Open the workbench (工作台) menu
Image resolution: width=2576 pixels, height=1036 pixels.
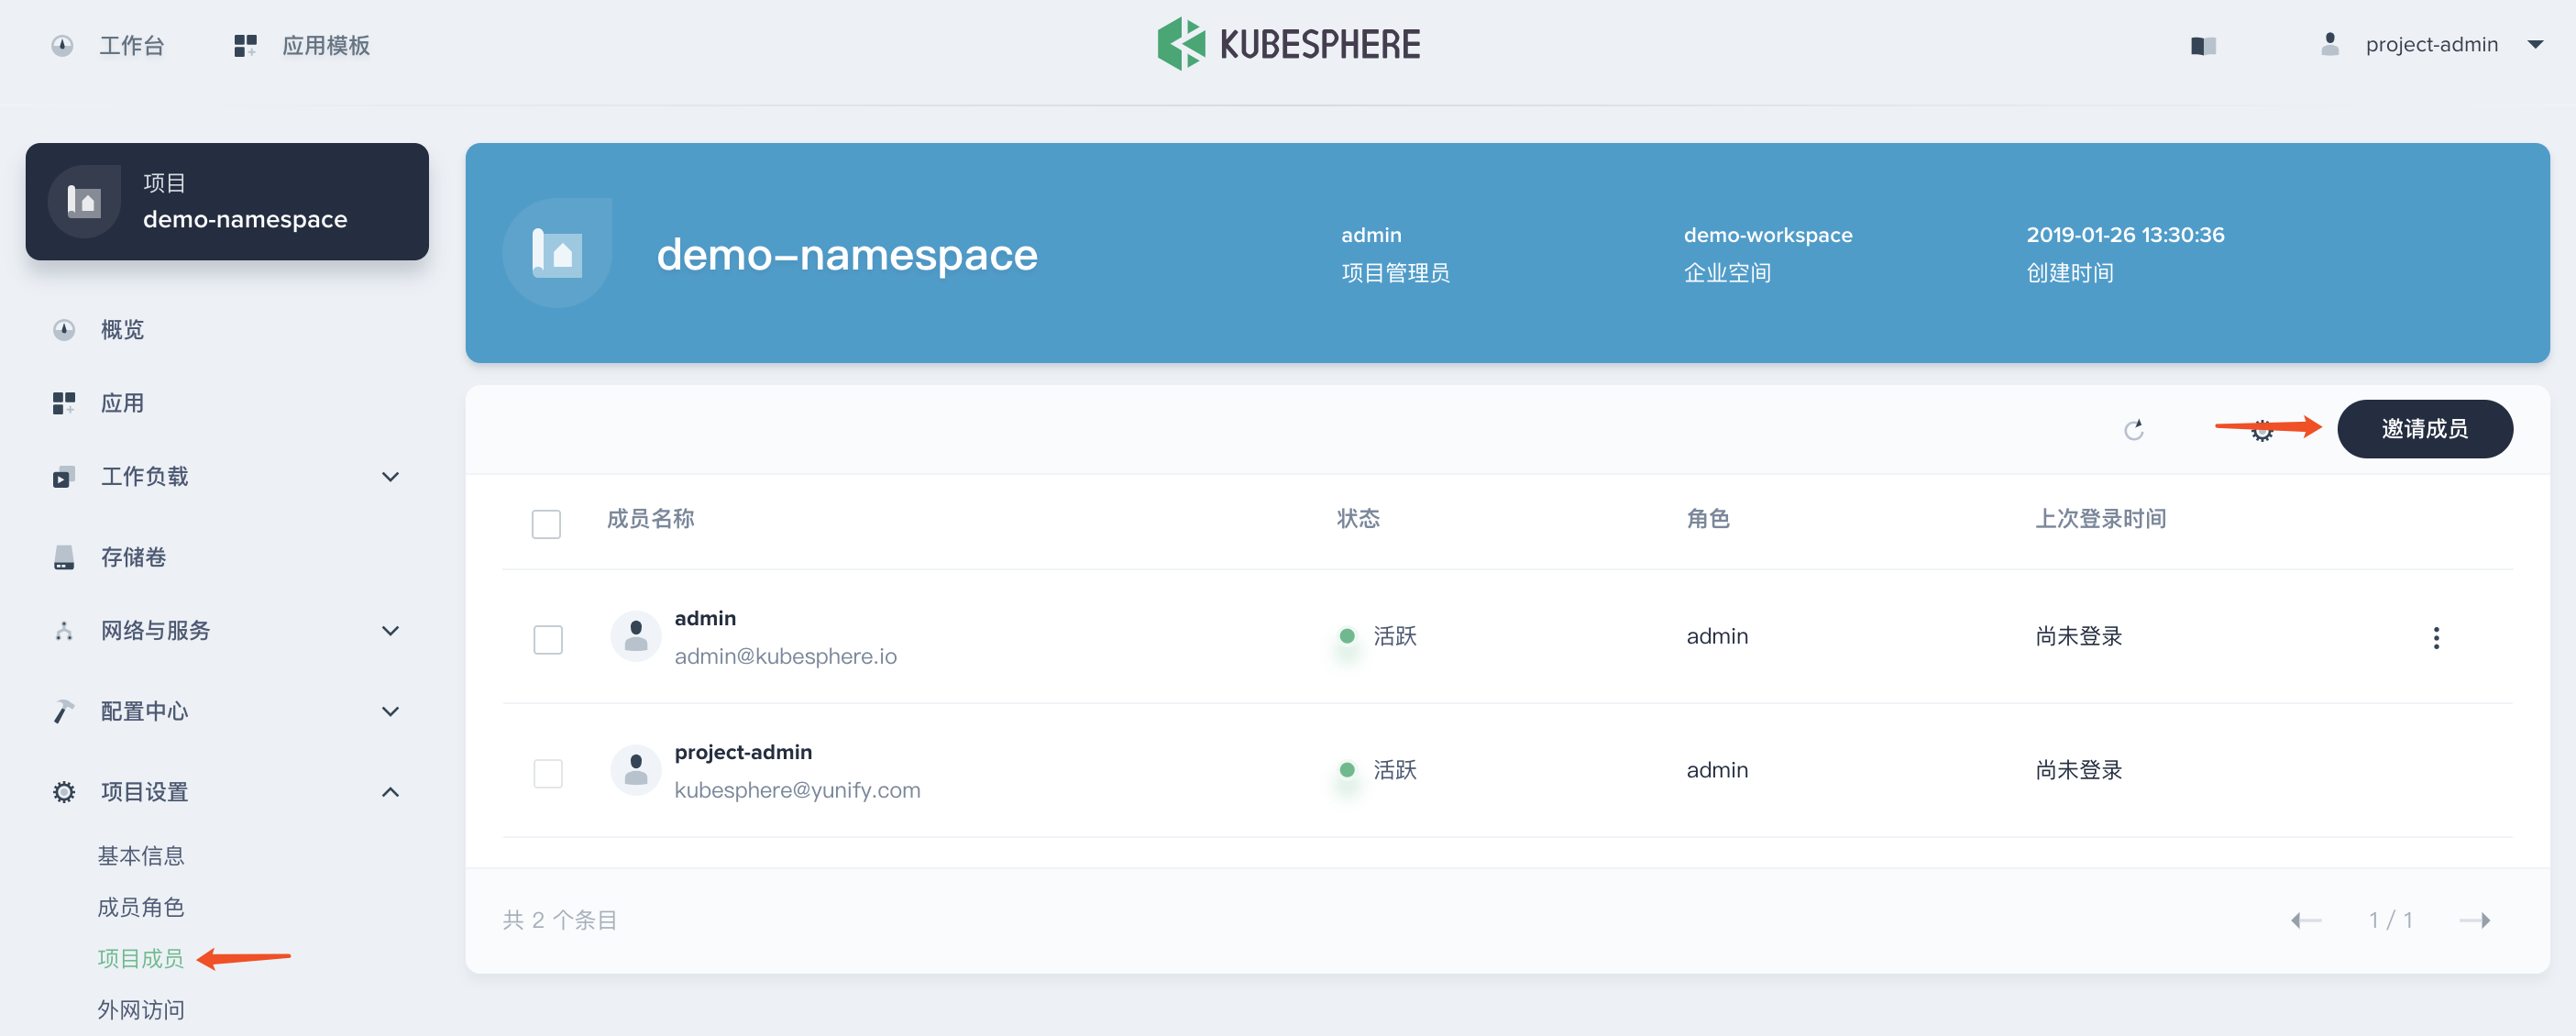click(131, 46)
